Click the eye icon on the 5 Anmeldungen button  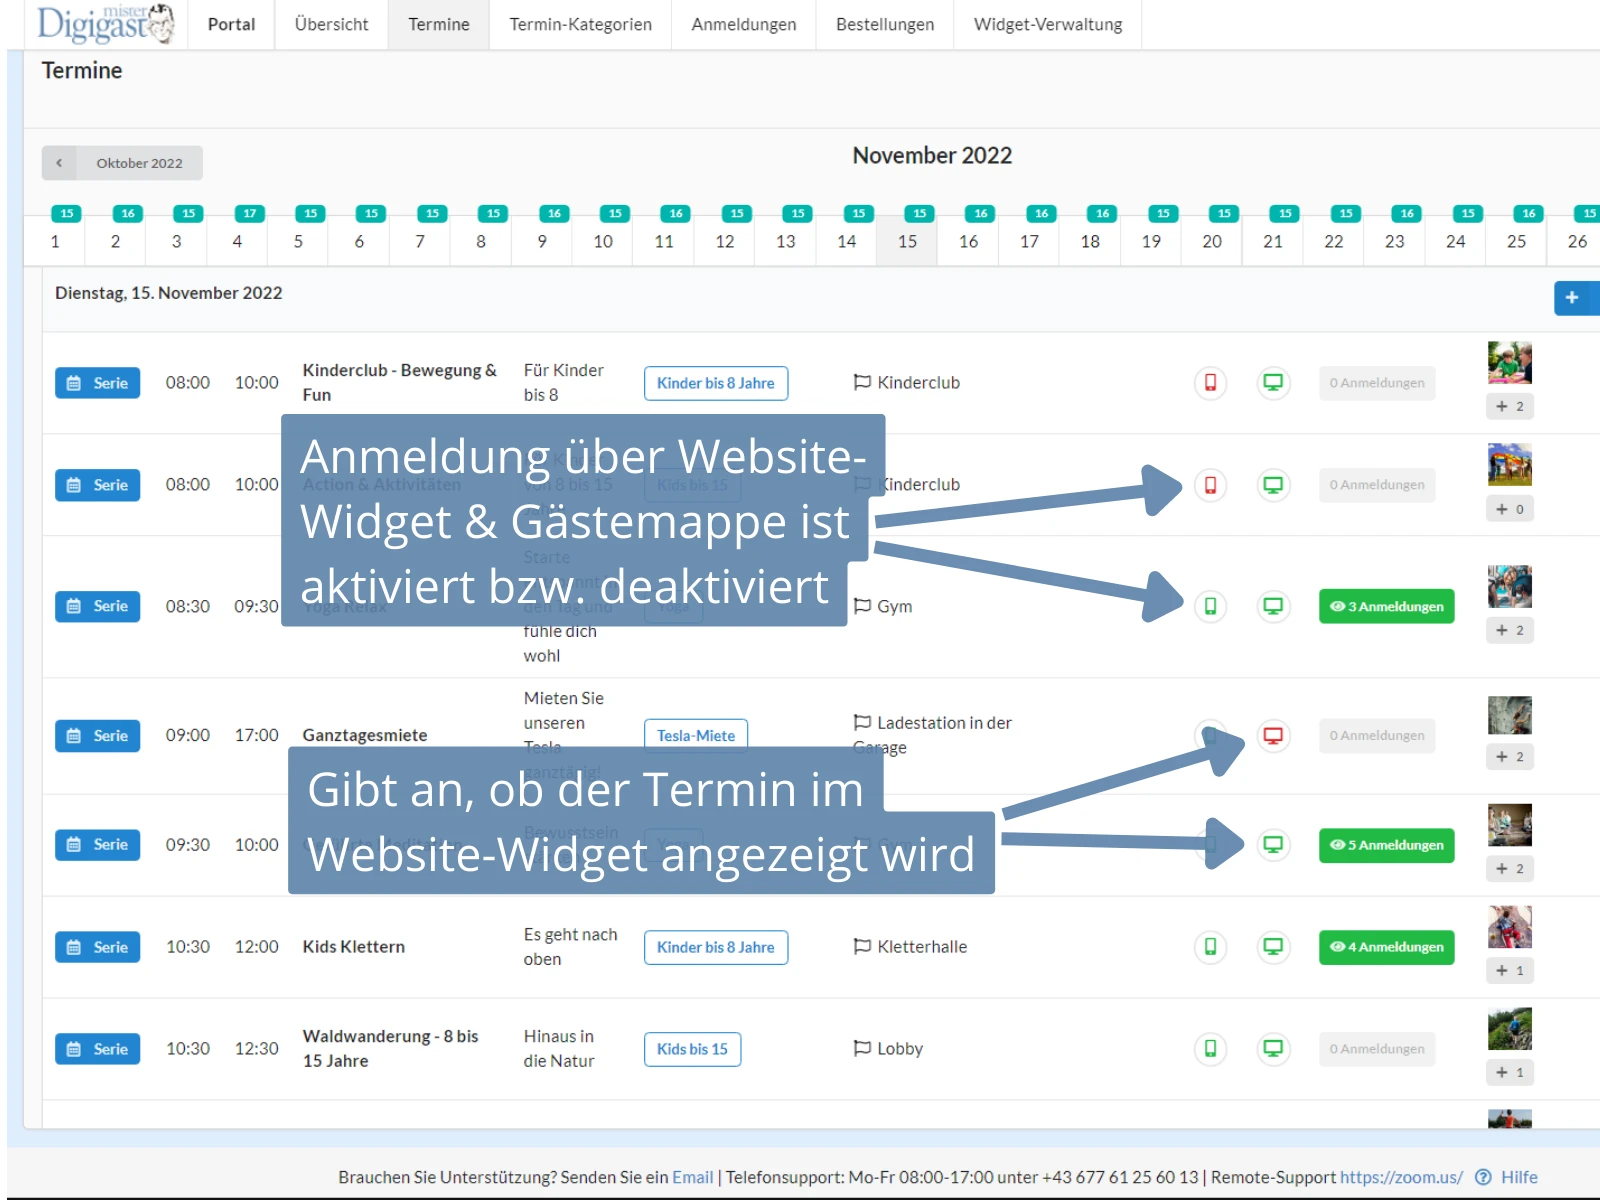[x=1337, y=846]
